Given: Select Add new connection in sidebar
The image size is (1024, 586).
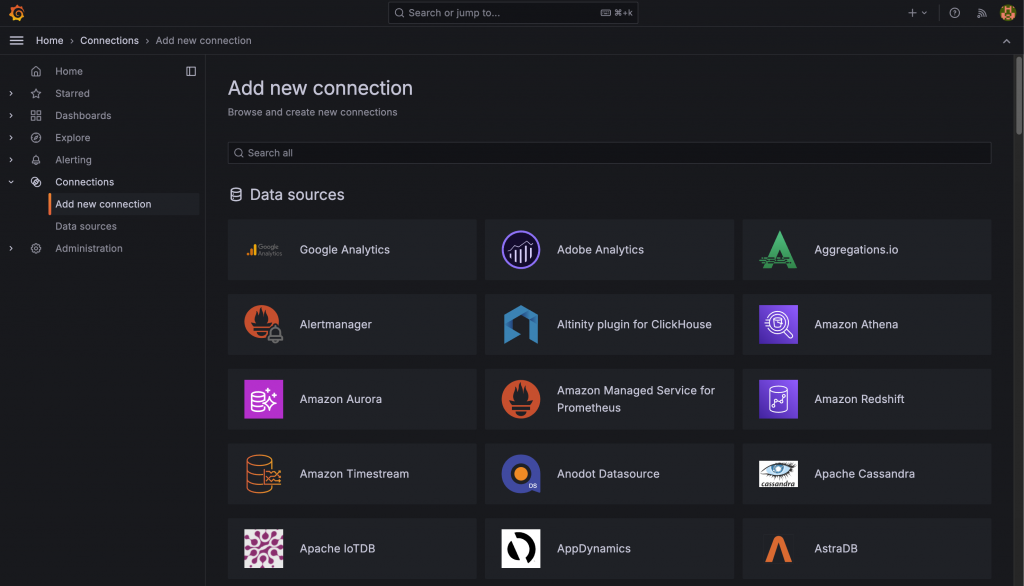Looking at the screenshot, I should pyautogui.click(x=124, y=204).
